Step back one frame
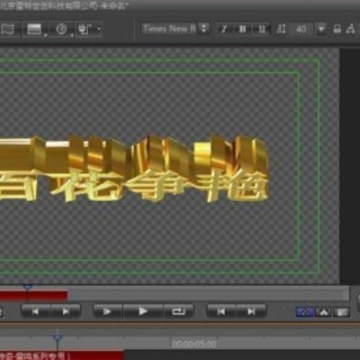 (x=36, y=312)
